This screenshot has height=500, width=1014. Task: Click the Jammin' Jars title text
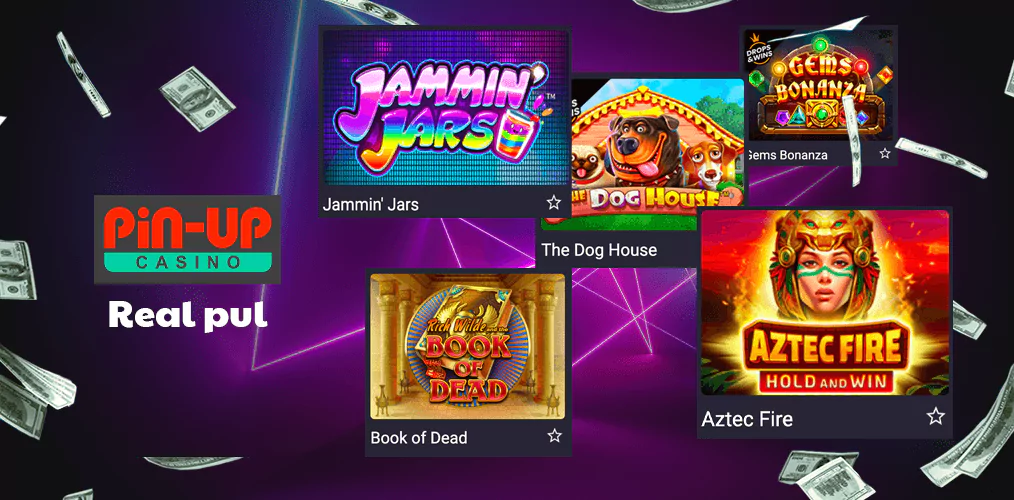[371, 204]
